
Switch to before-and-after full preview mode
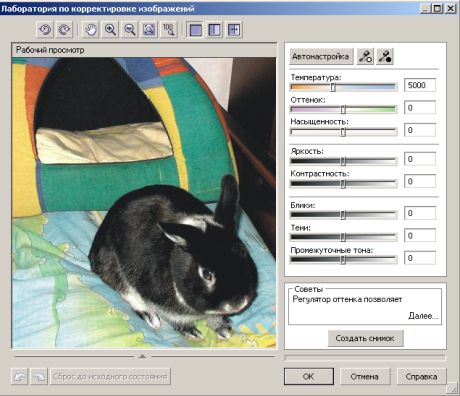tap(214, 30)
